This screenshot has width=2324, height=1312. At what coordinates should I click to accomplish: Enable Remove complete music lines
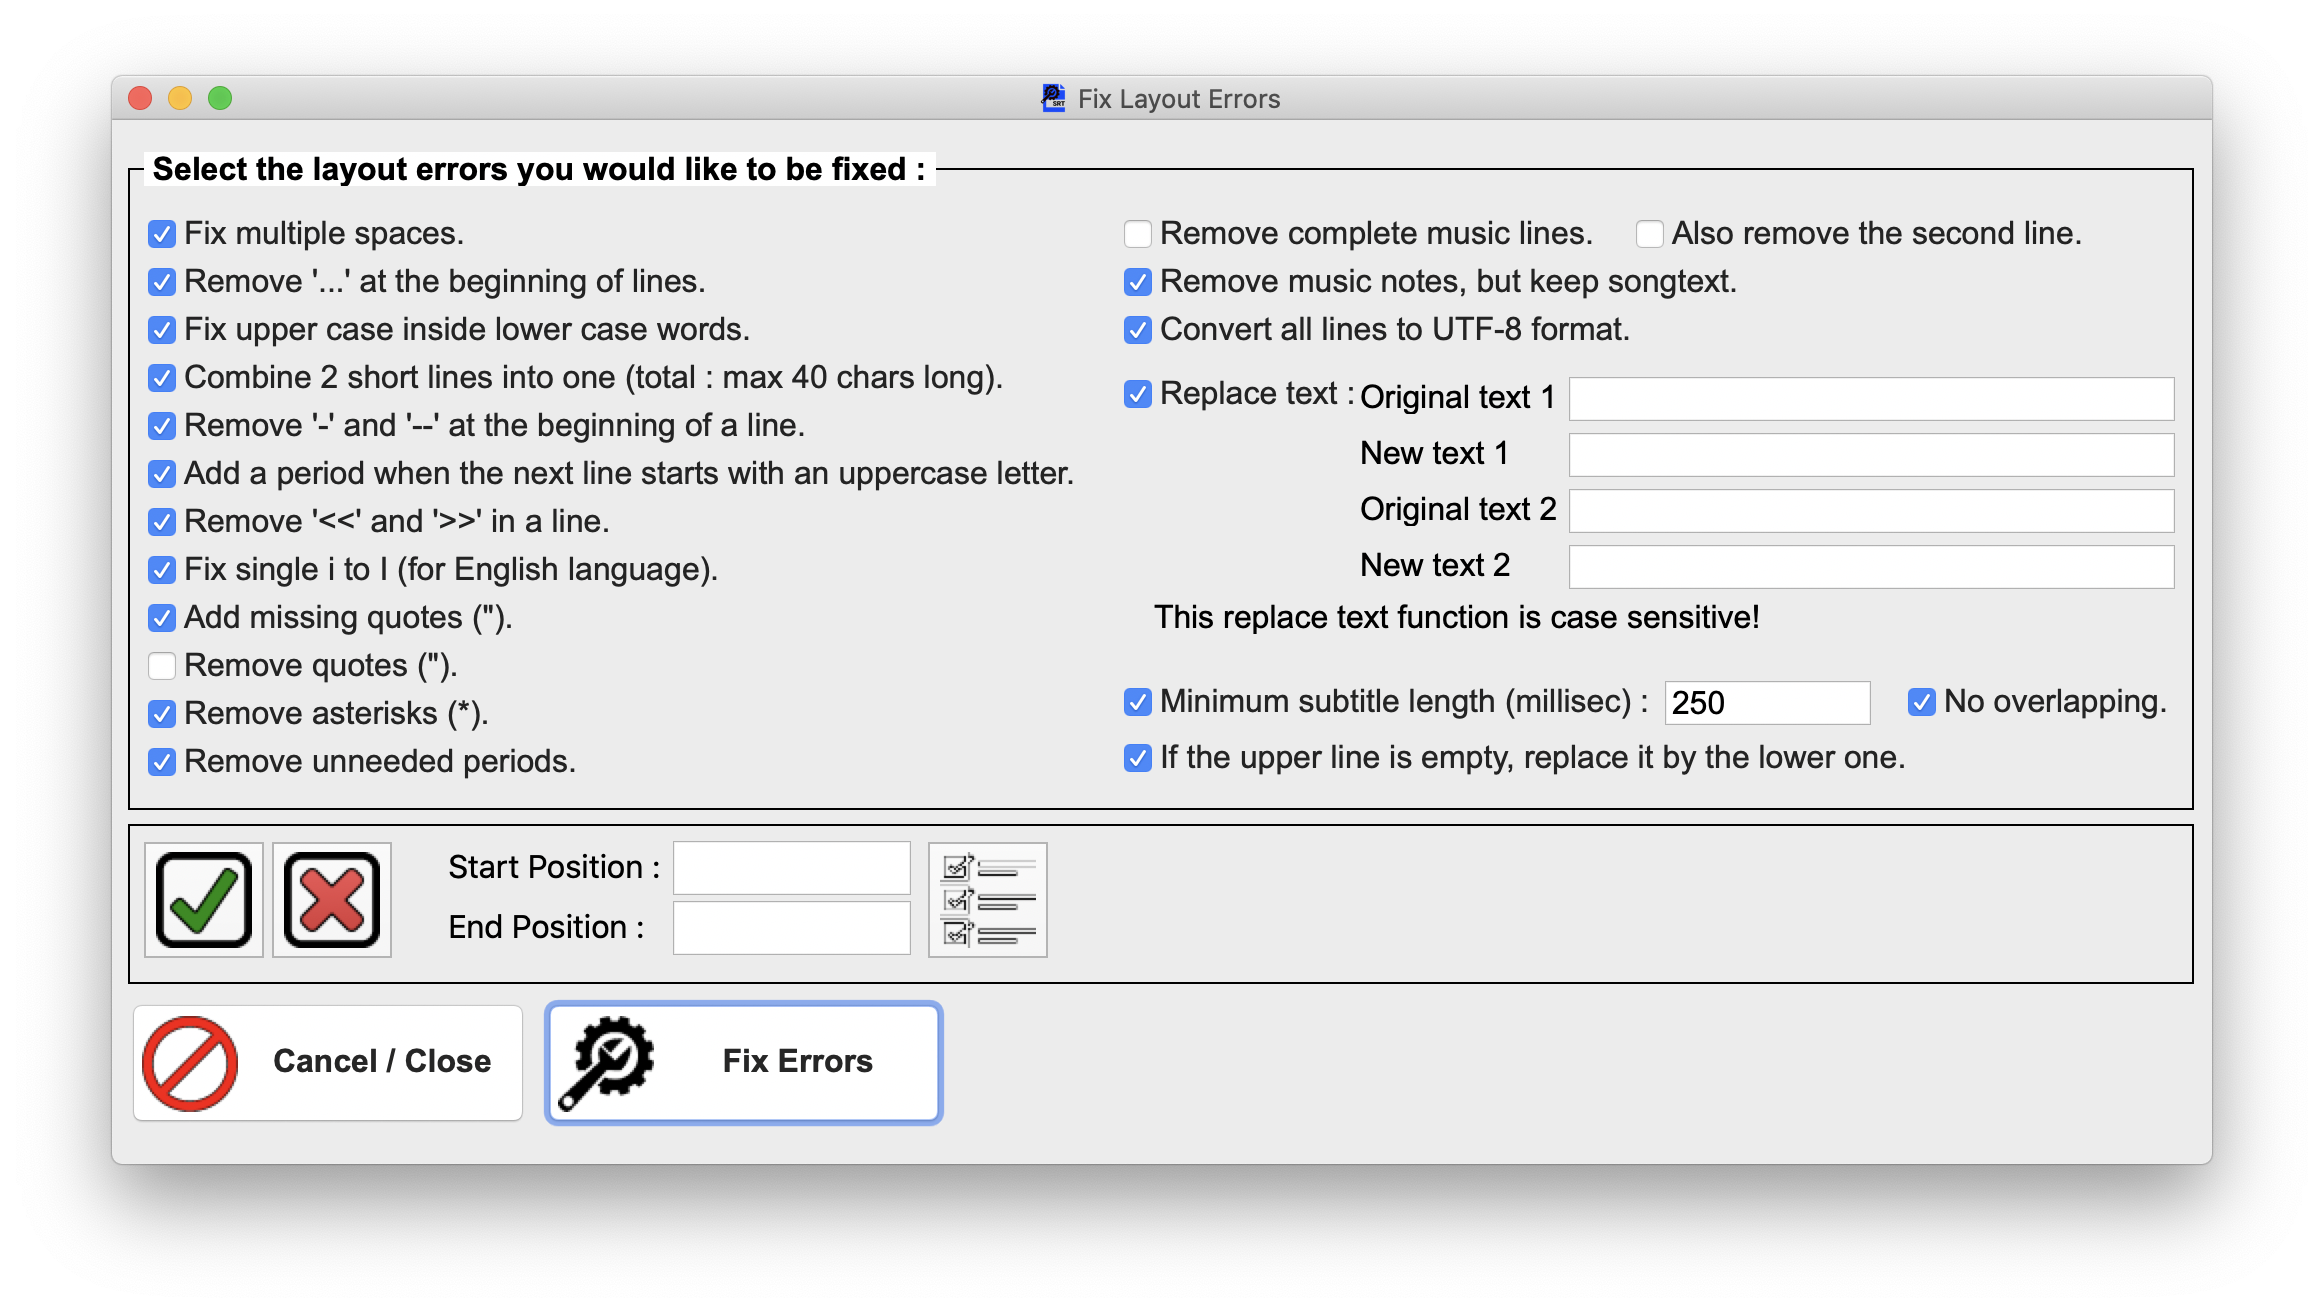tap(1138, 234)
